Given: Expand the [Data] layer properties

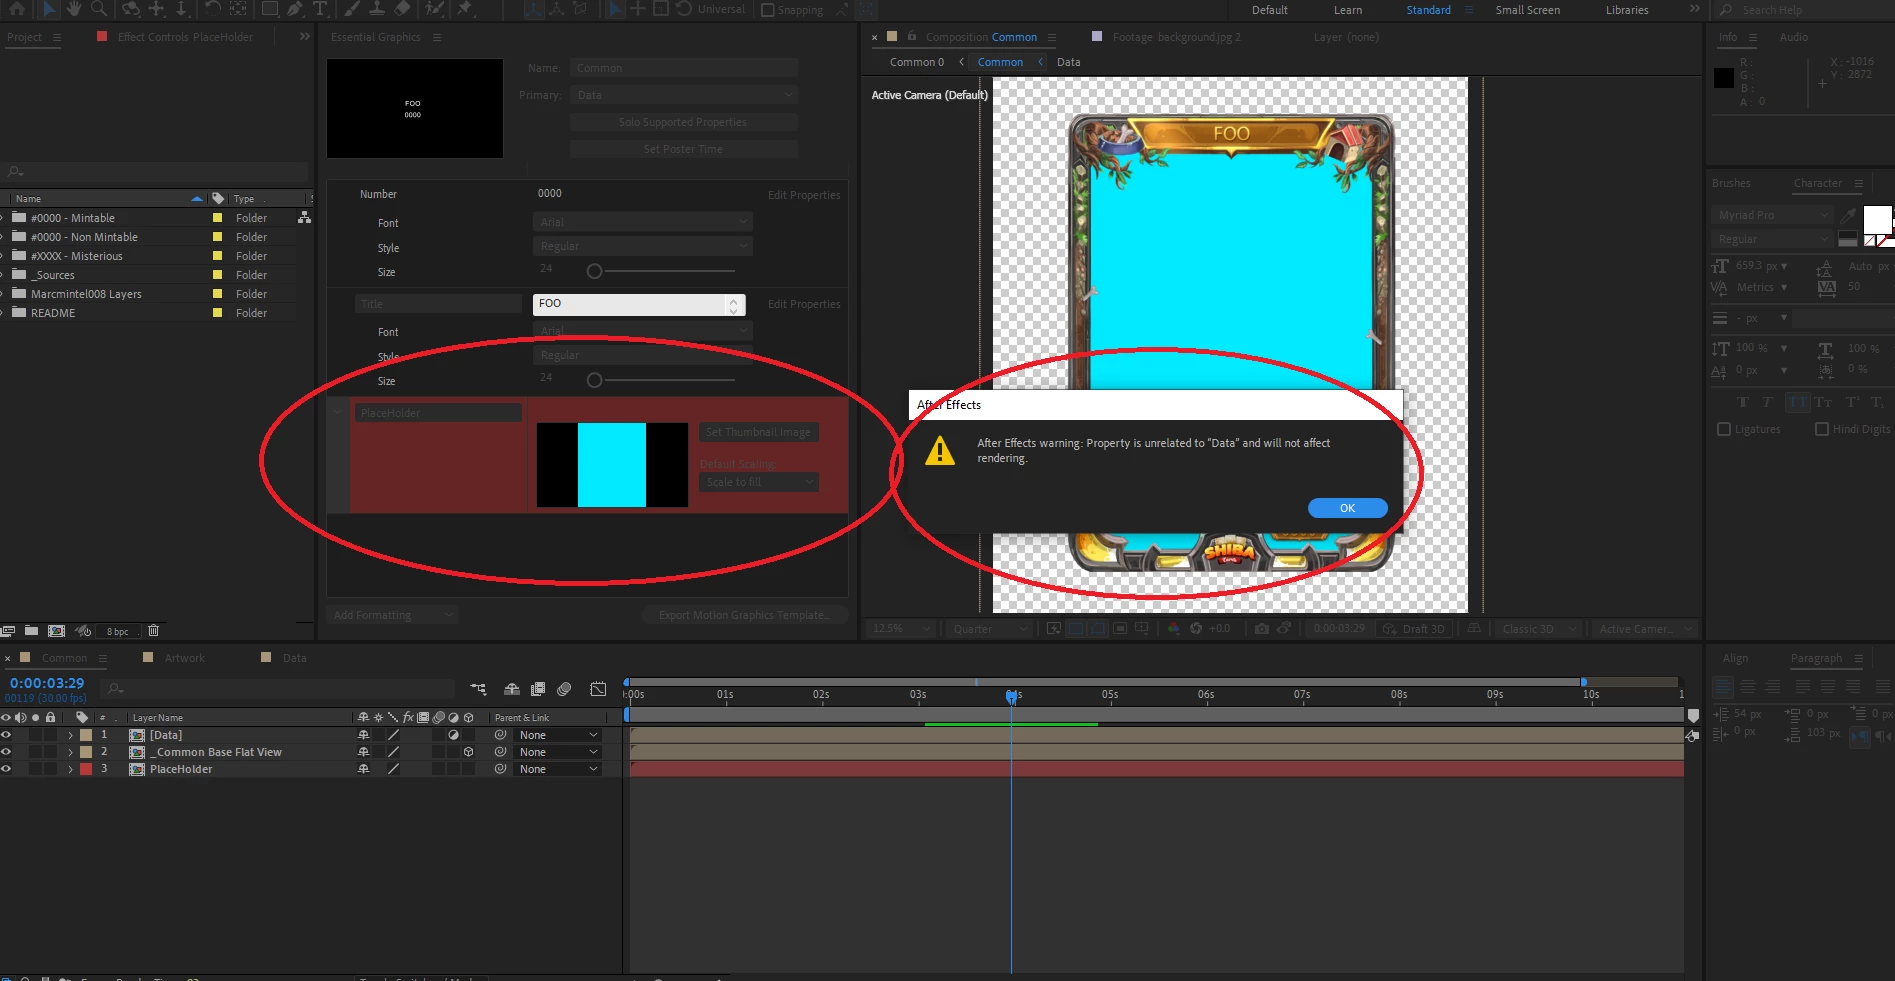Looking at the screenshot, I should coord(70,735).
